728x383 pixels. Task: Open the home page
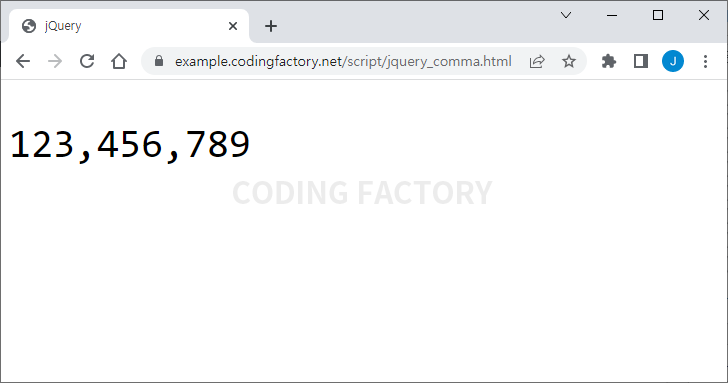[x=119, y=61]
